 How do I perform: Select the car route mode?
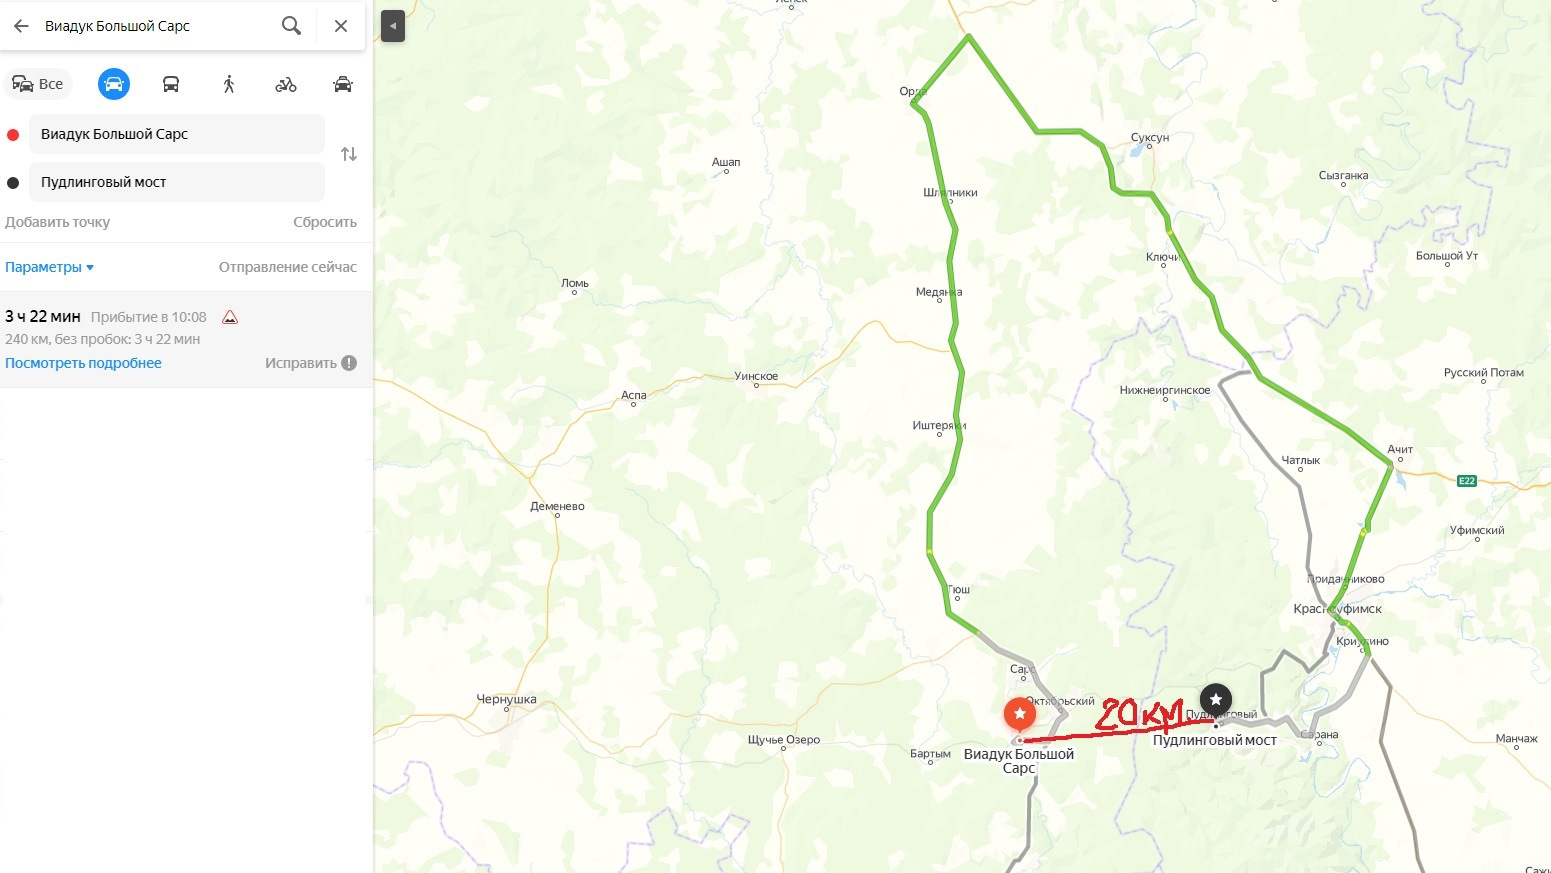(x=114, y=84)
